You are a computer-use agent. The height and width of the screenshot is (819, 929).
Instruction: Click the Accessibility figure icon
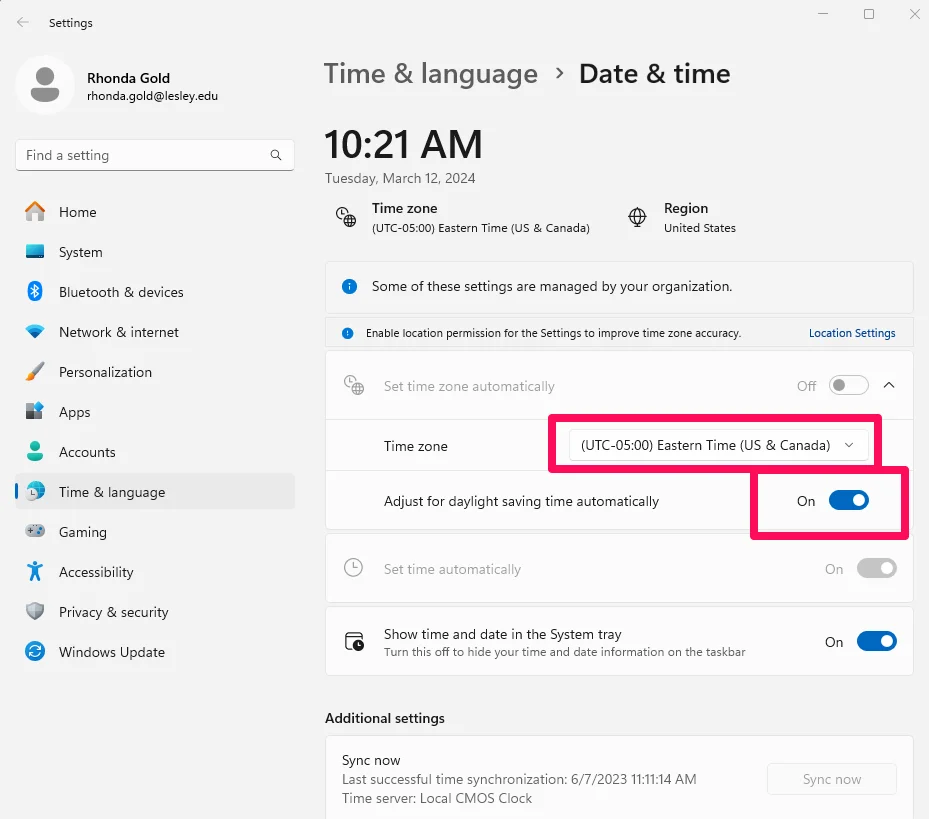click(x=35, y=572)
